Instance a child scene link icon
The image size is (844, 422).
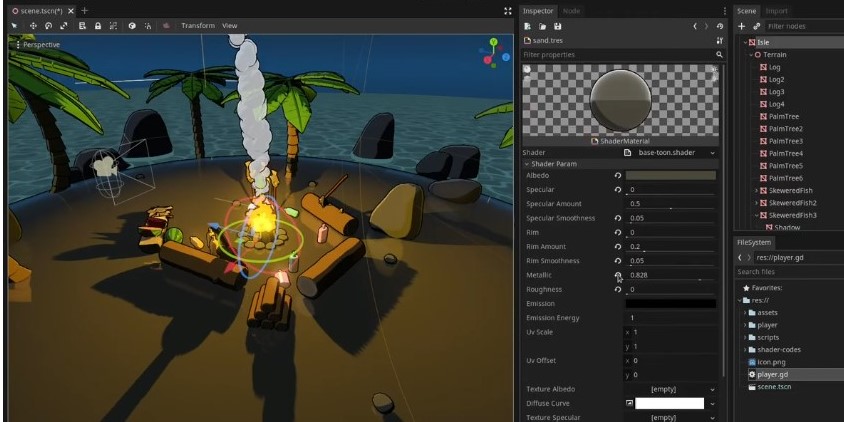tap(757, 26)
